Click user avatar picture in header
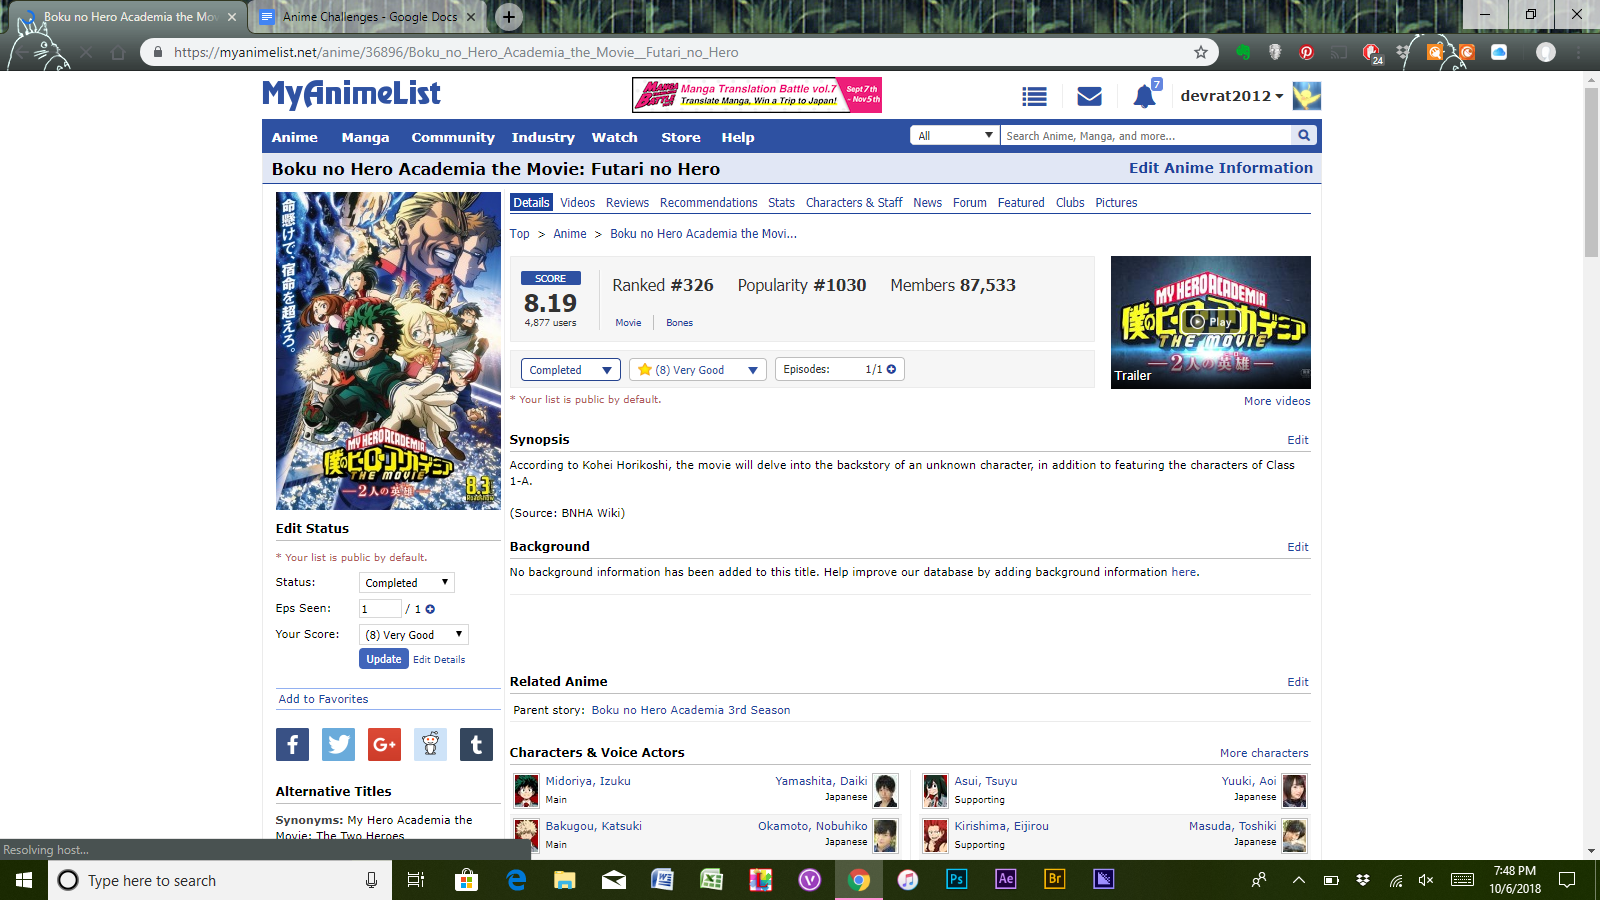The width and height of the screenshot is (1600, 900). [1307, 96]
